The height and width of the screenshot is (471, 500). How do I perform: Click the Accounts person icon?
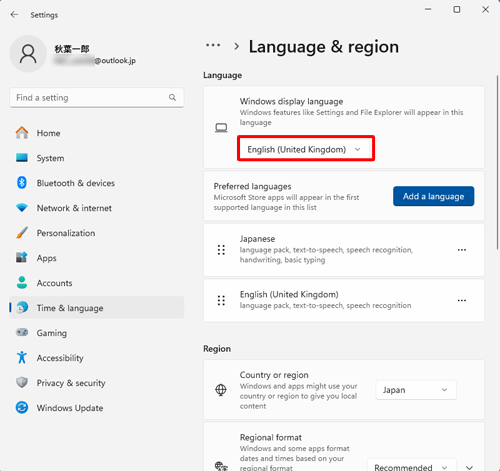tap(22, 283)
